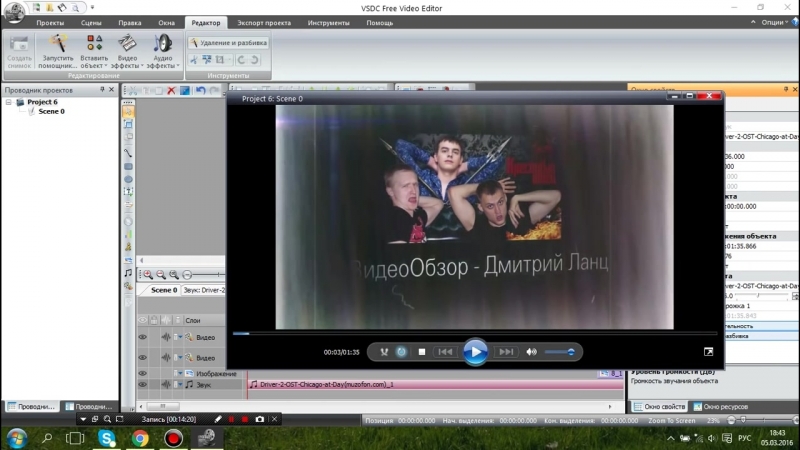This screenshot has width=800, height=450.
Task: Toggle visibility eye of top Видео layer
Action: [x=142, y=337]
